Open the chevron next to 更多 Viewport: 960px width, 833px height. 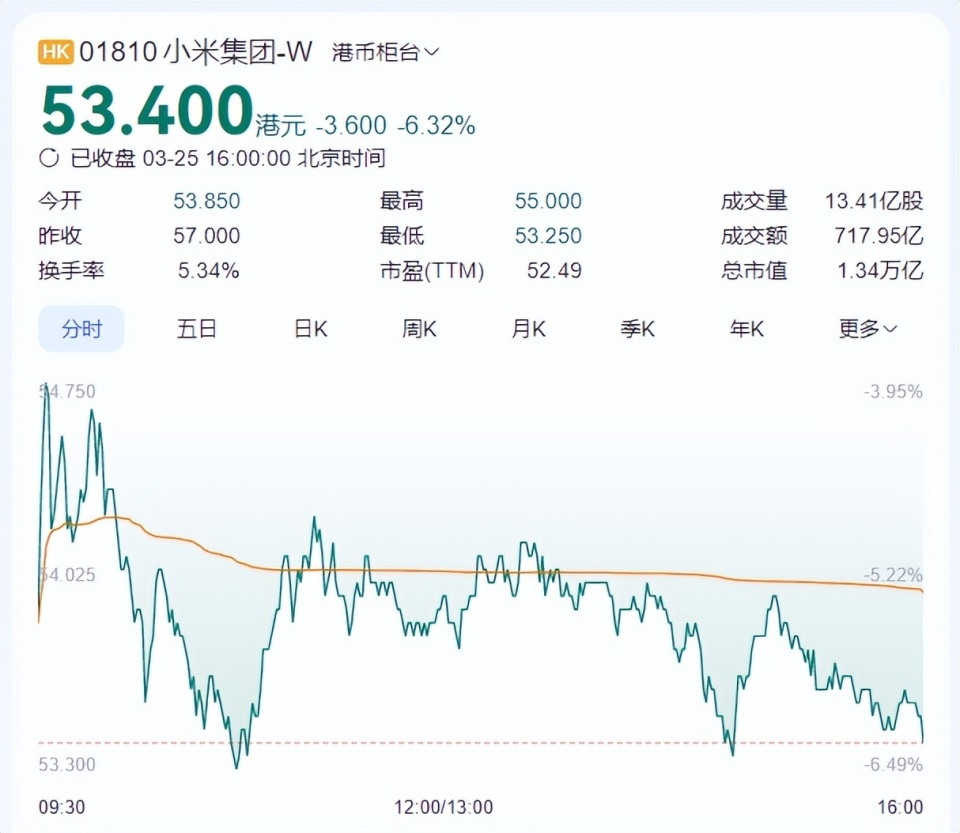click(x=890, y=329)
